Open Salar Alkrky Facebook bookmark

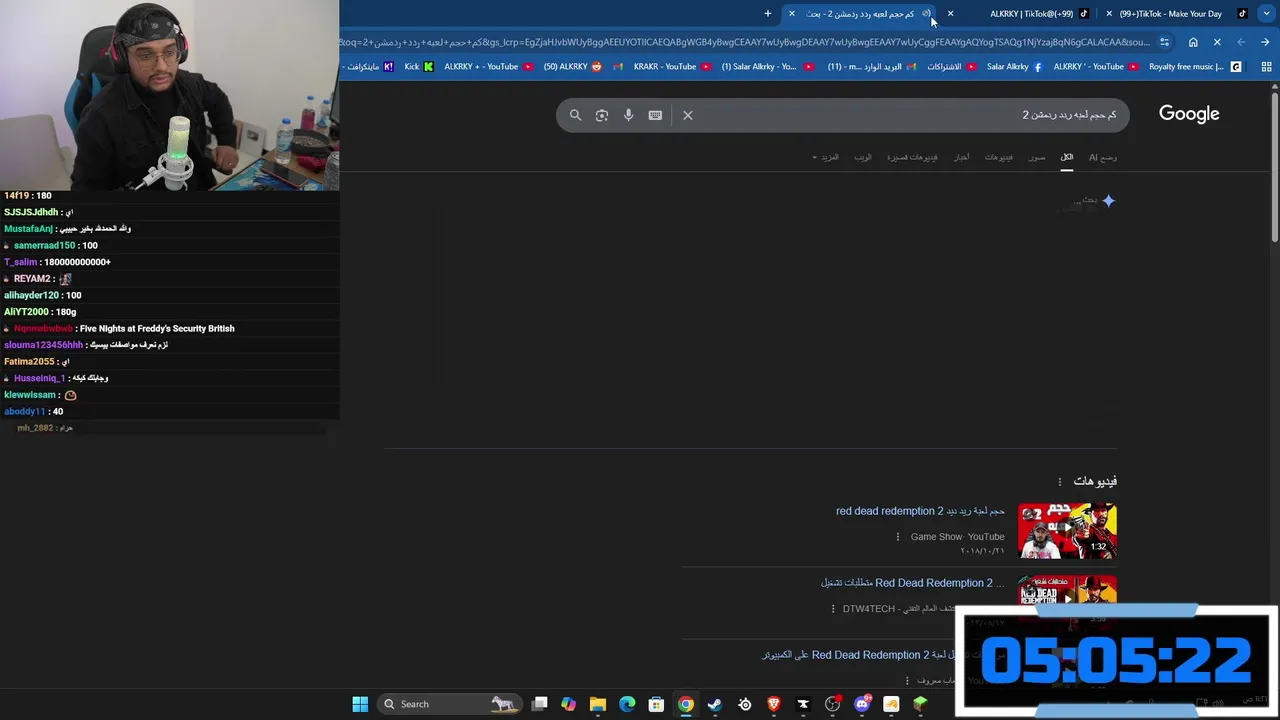(x=1014, y=67)
